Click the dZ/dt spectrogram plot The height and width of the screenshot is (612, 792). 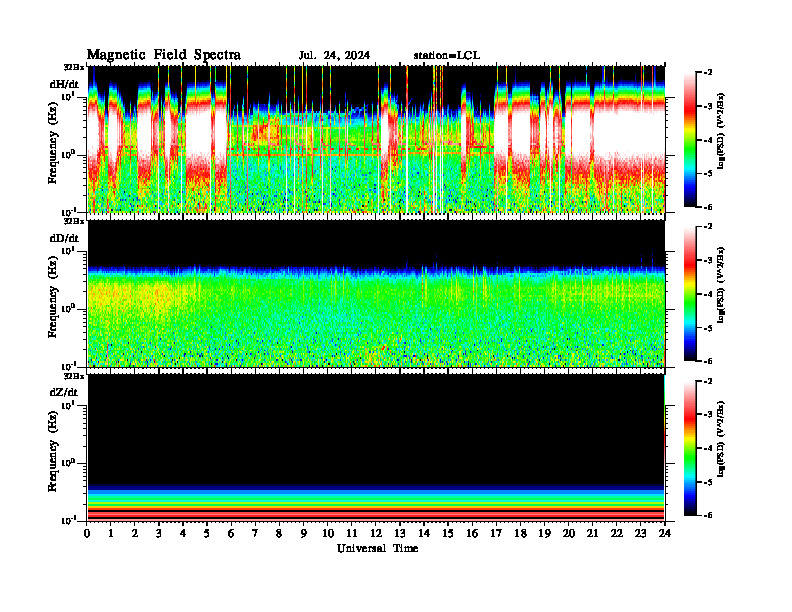pos(376,447)
